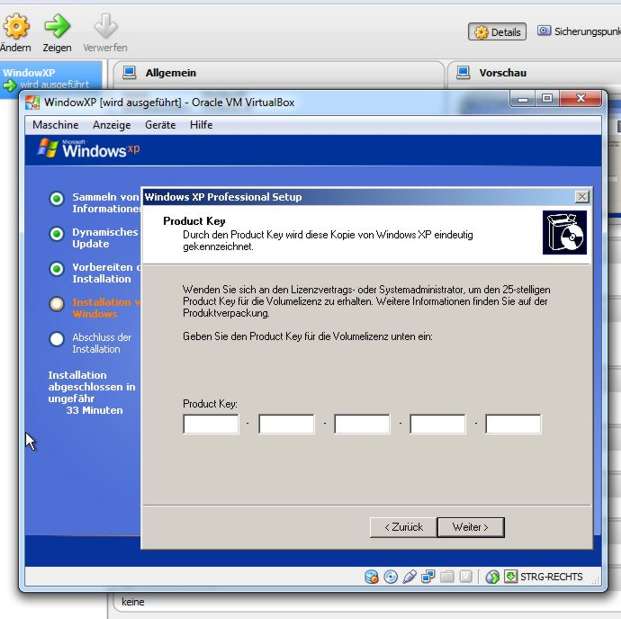Screen dimensions: 621x619
Task: Open the Hilfe menu
Action: tap(201, 125)
